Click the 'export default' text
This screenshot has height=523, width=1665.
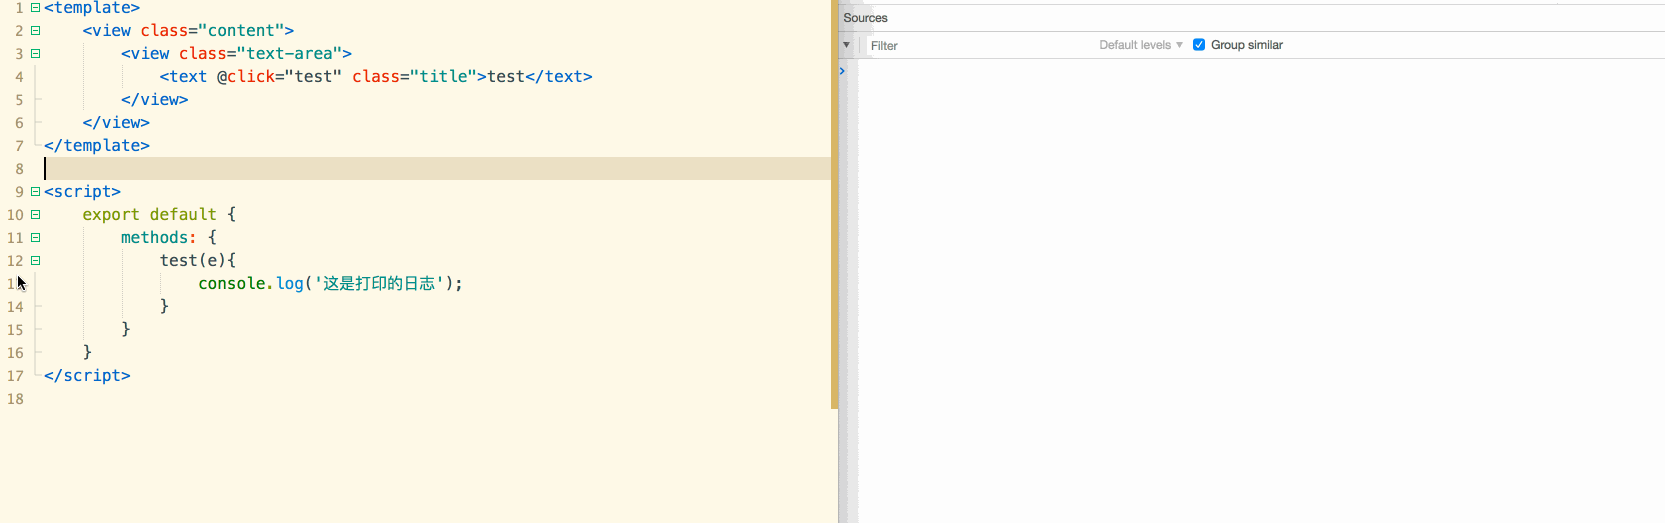coord(149,215)
